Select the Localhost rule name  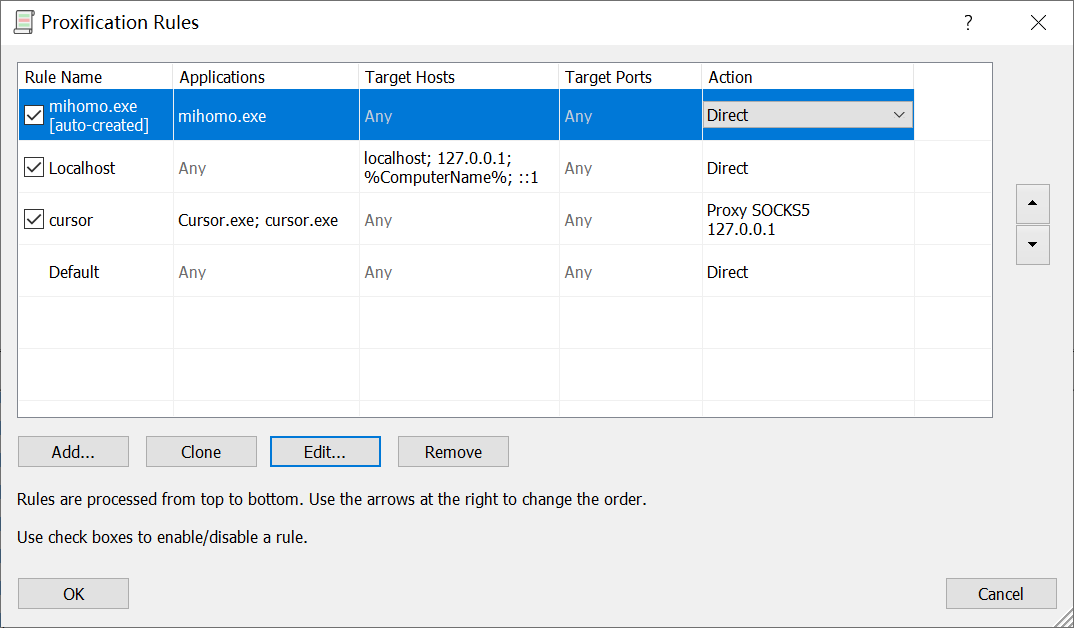coord(82,168)
